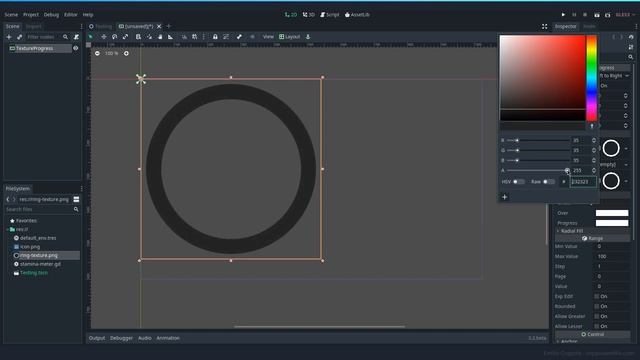Viewport: 640px width, 360px height.
Task: Toggle FileSystem split view icon
Action: (x=76, y=199)
